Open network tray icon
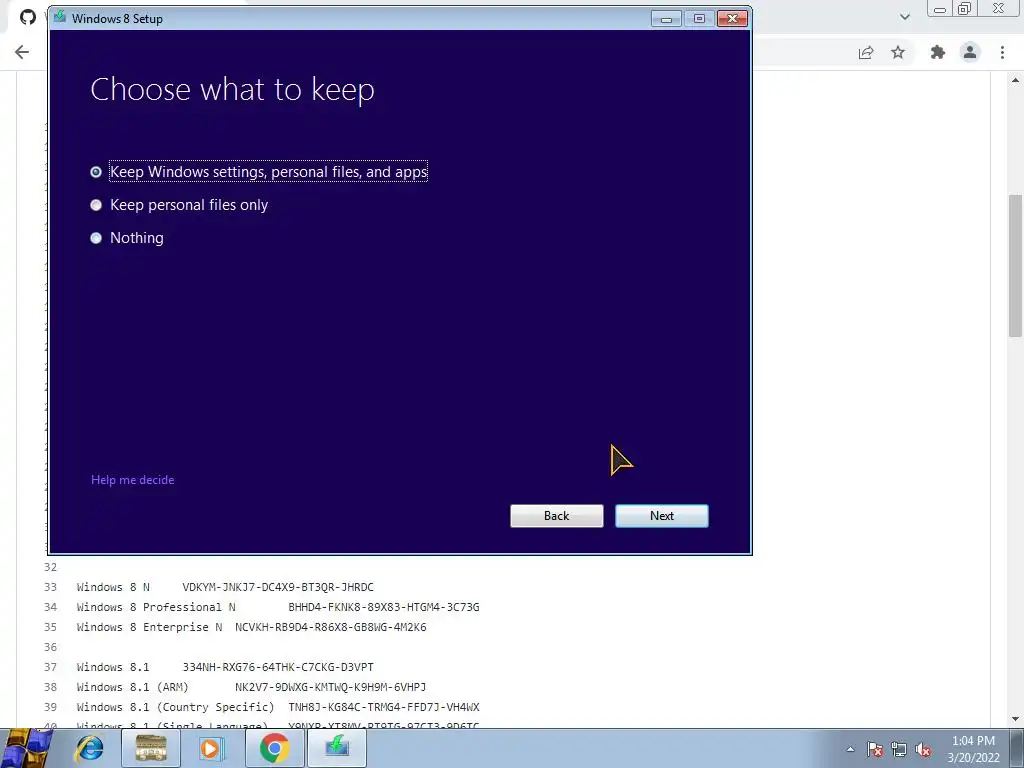 click(x=899, y=750)
